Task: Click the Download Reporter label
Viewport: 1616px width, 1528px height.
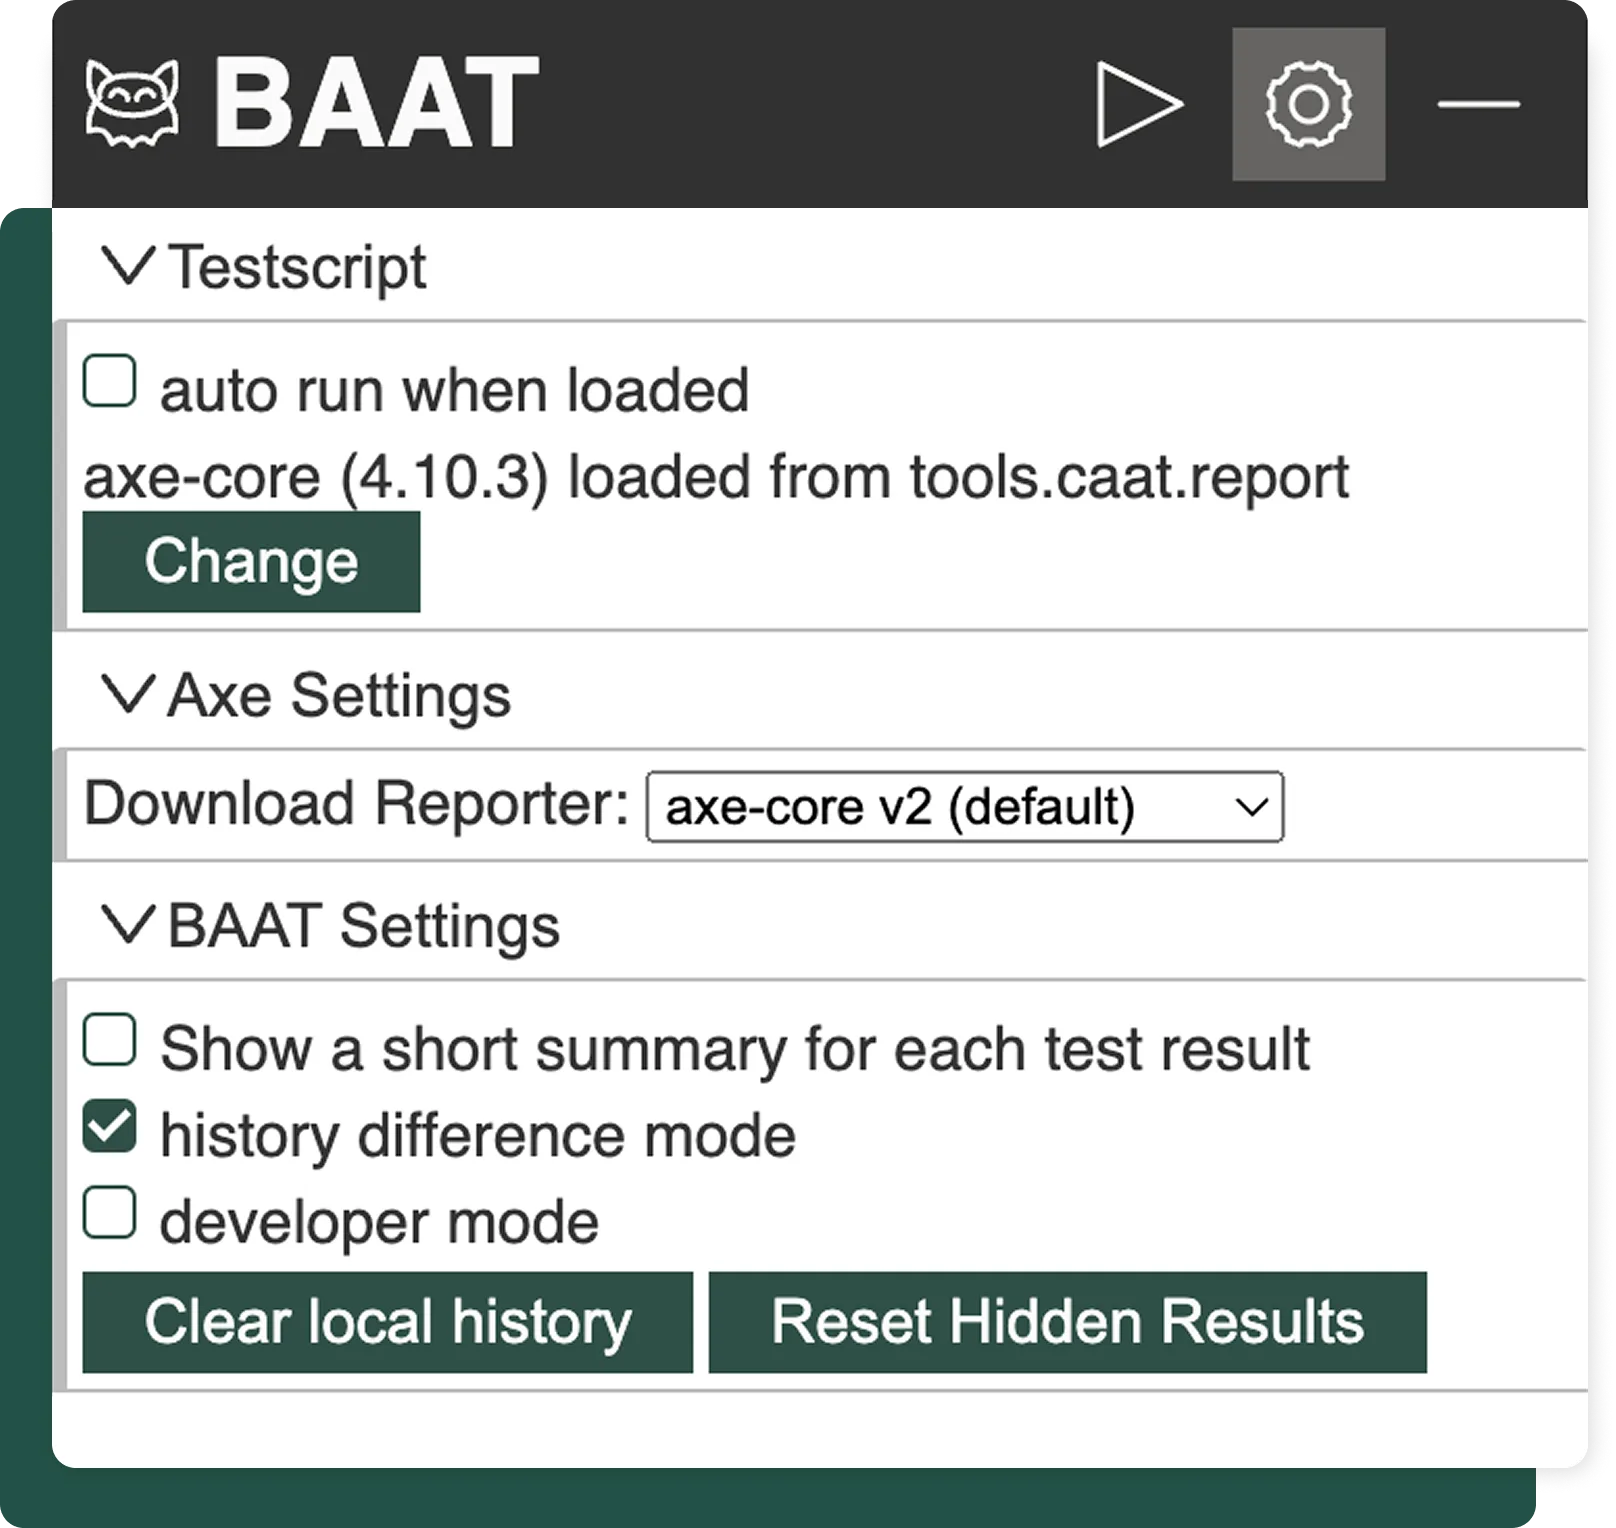Action: 357,804
